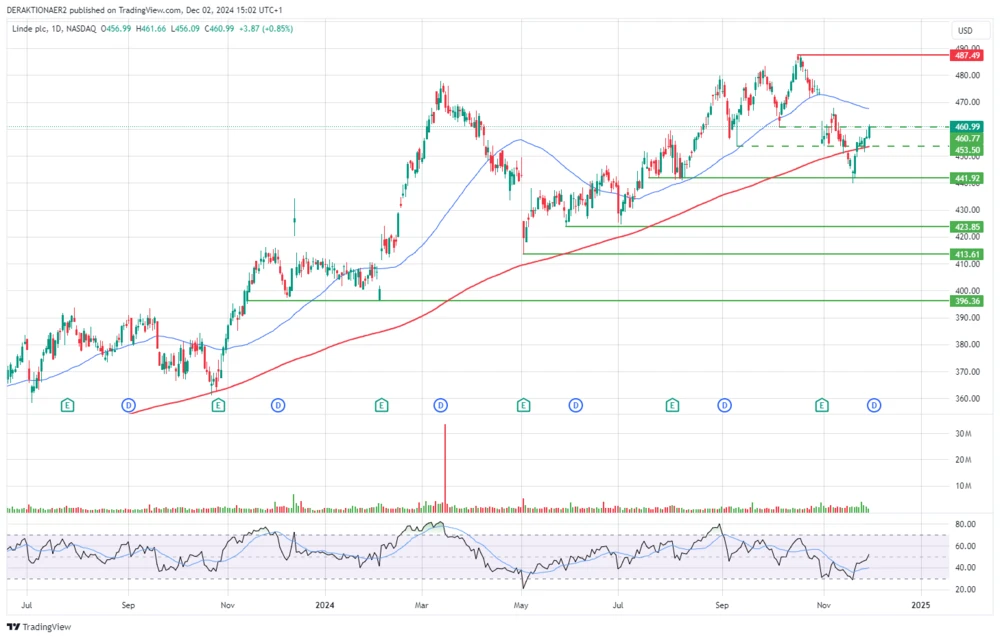Viewport: 1000px width, 639px height.
Task: Select the dividend marker below the March spike
Action: click(441, 405)
